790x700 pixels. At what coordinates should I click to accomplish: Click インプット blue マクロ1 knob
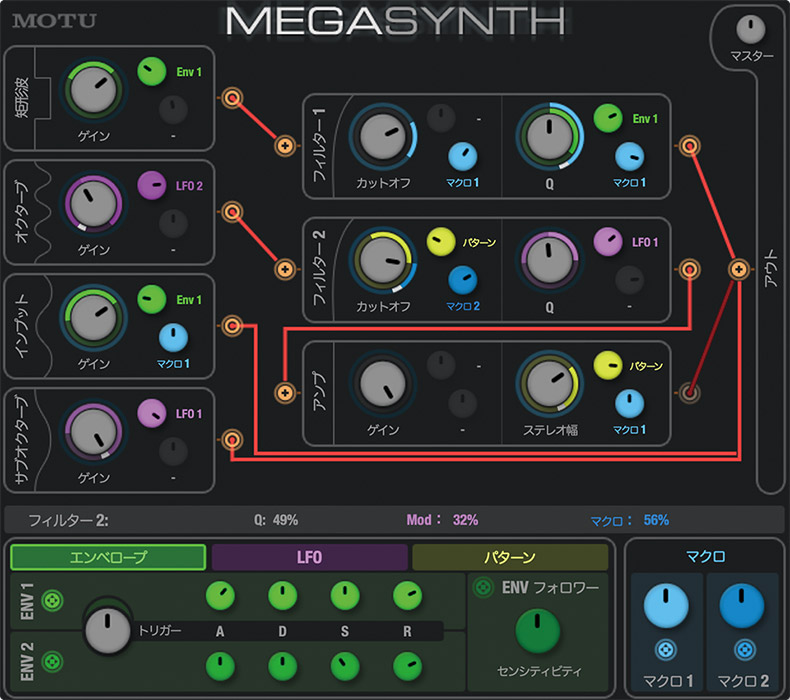click(173, 338)
